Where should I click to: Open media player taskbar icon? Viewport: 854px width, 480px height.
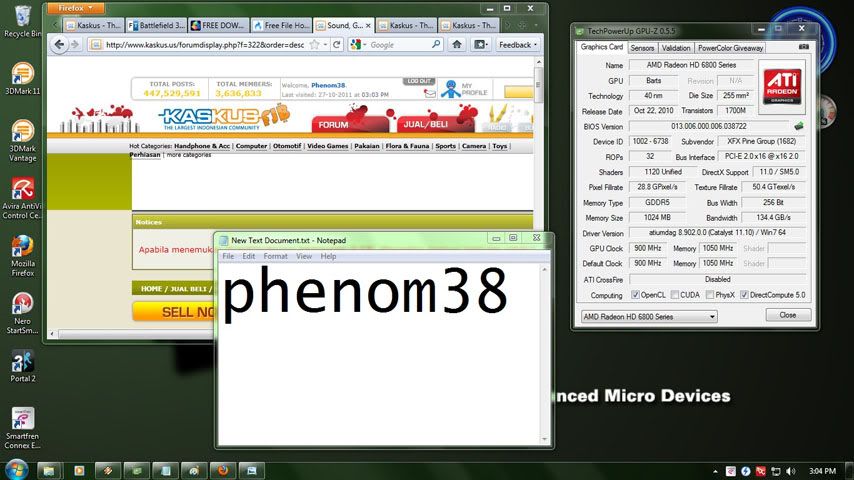[x=79, y=470]
